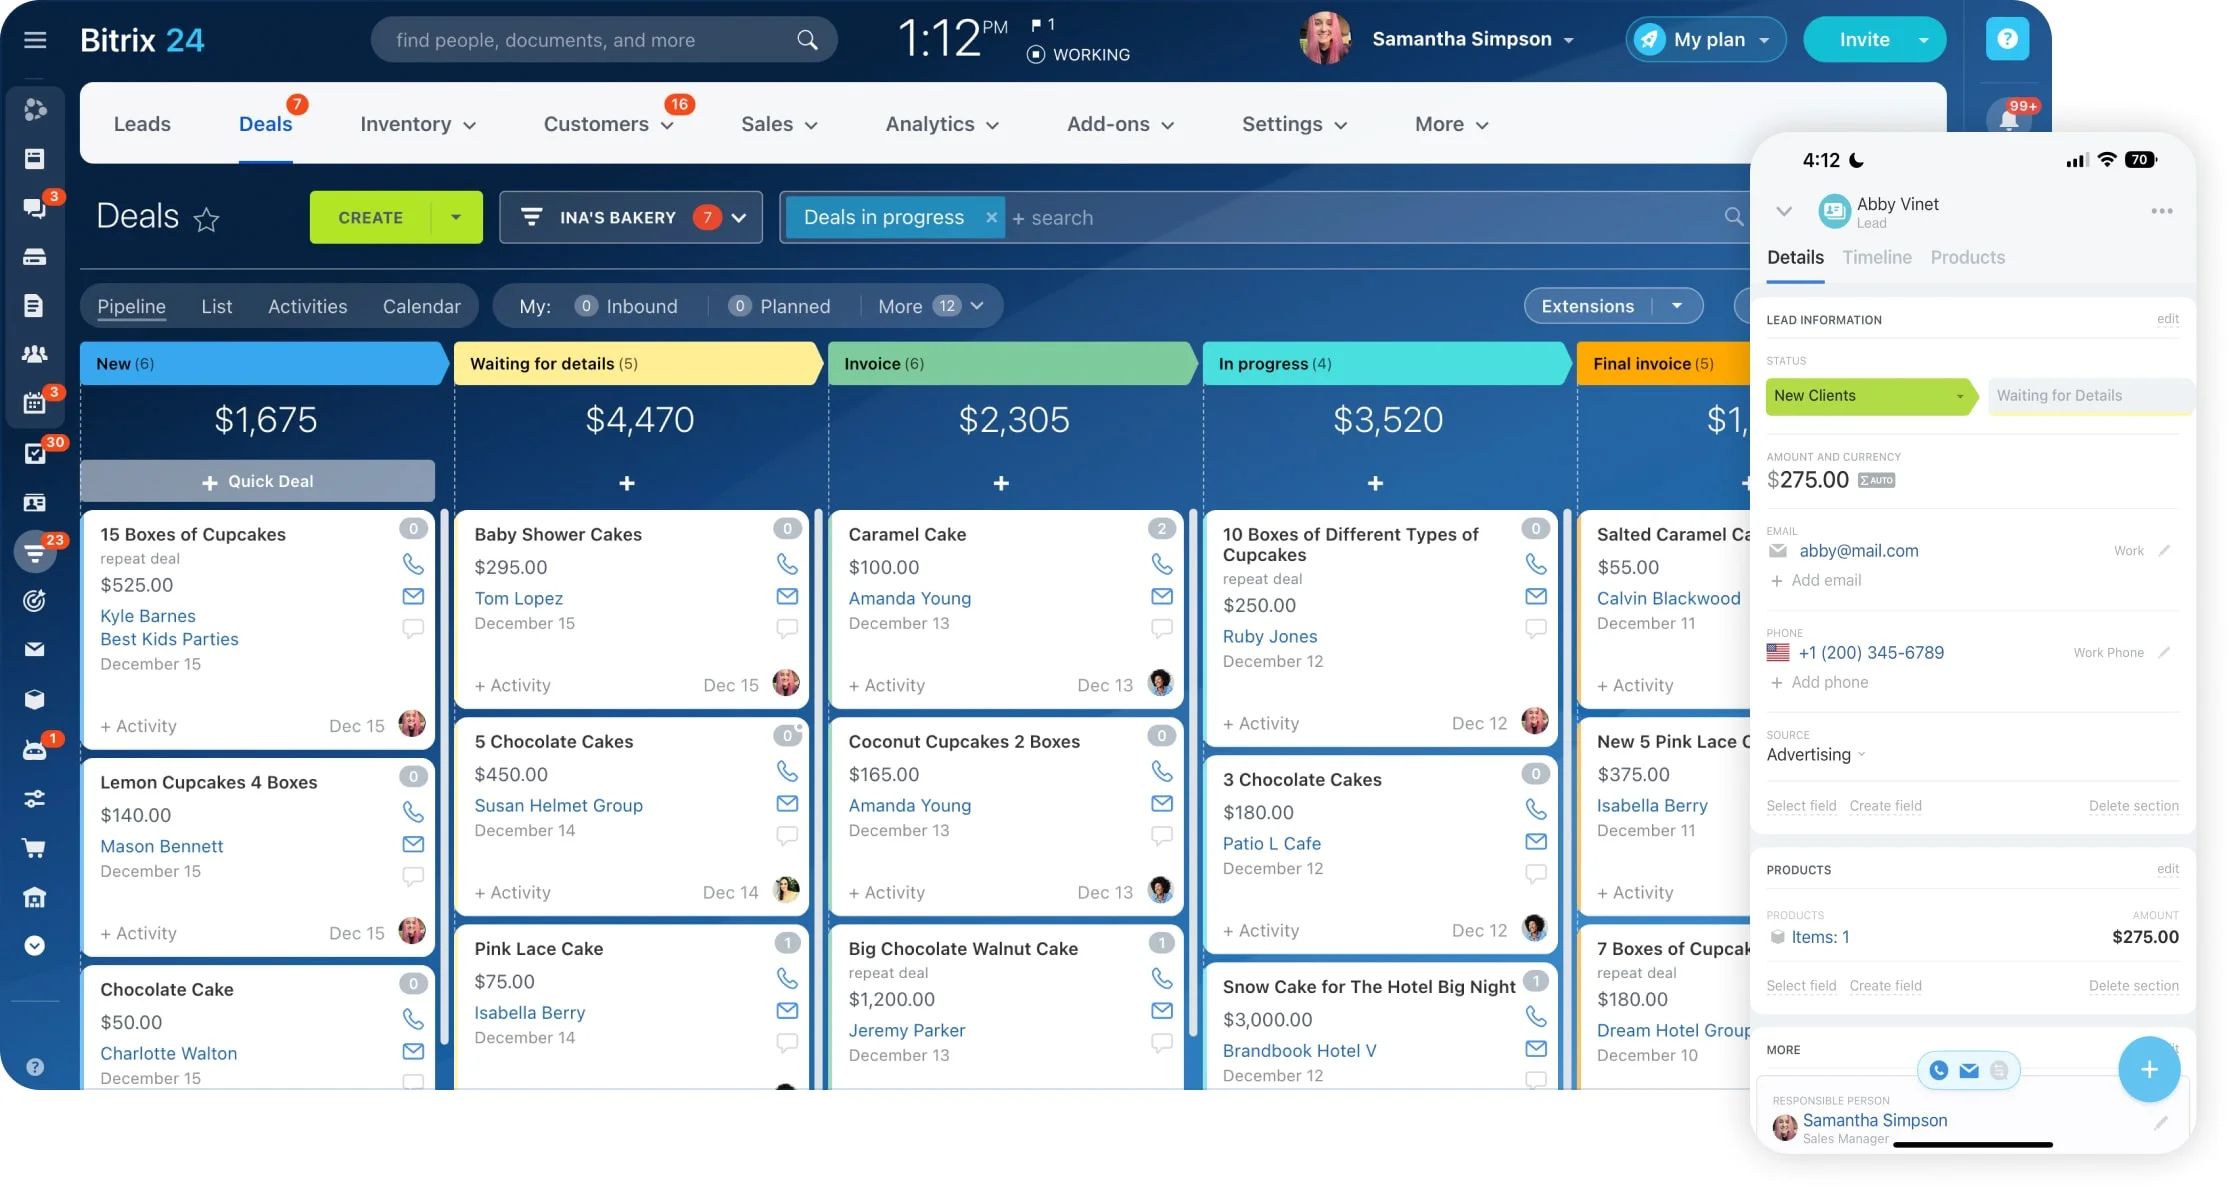Toggle the WORKING status indicator

(x=1079, y=55)
